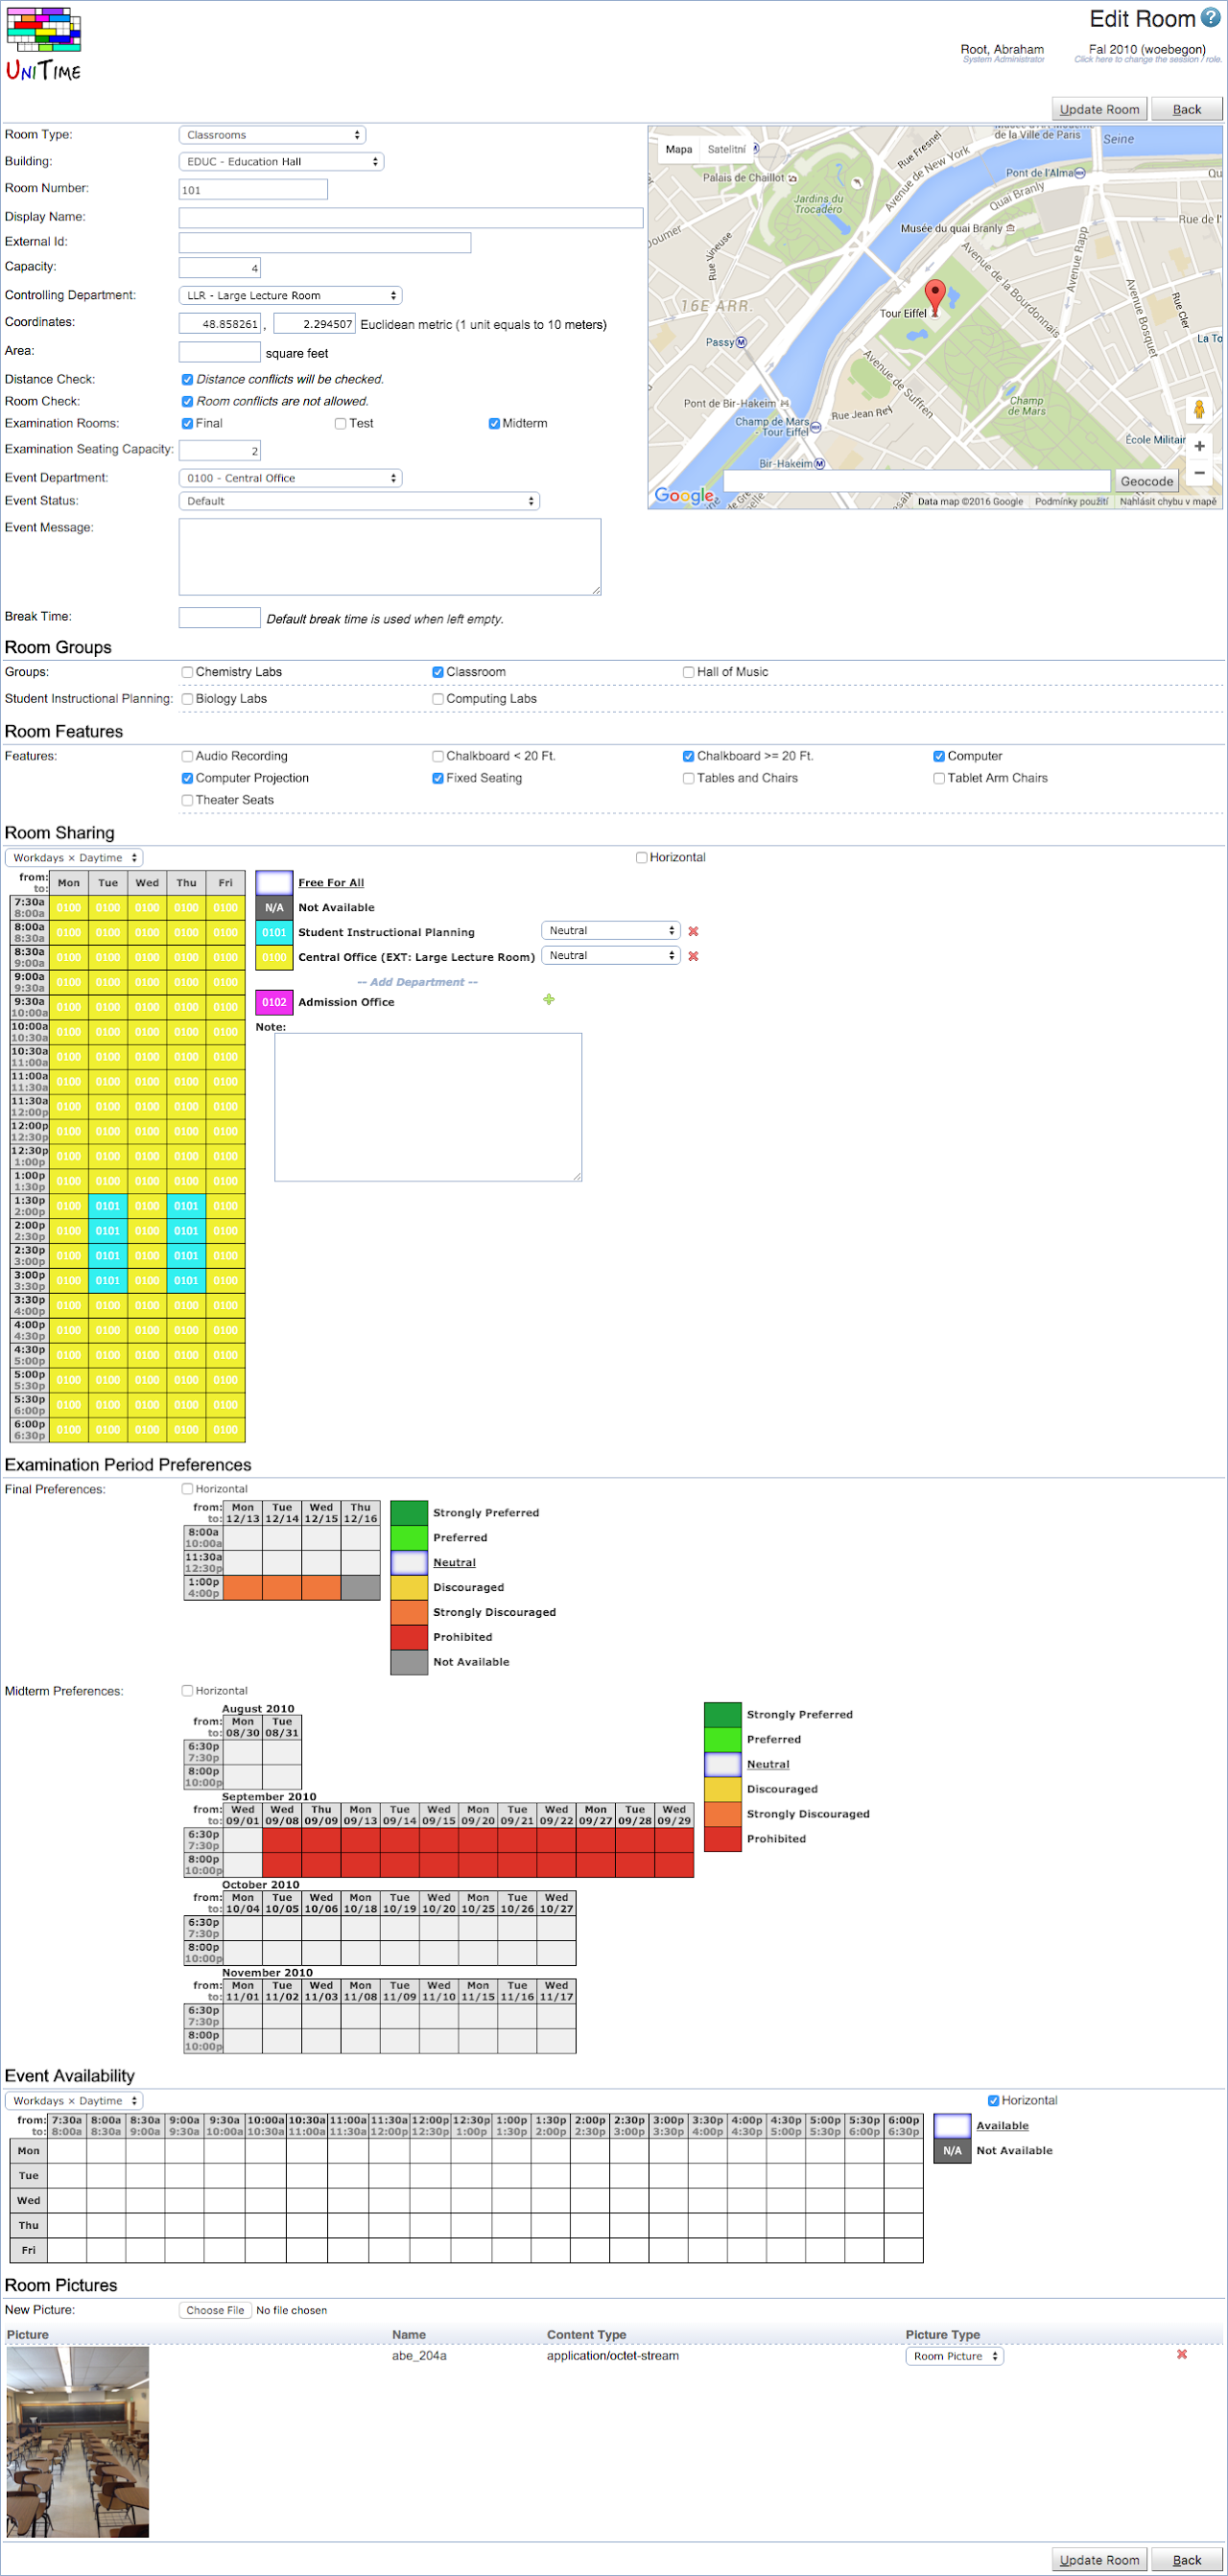Viewport: 1228px width, 2576px height.
Task: Check the Hall of Music group
Action: pyautogui.click(x=688, y=672)
